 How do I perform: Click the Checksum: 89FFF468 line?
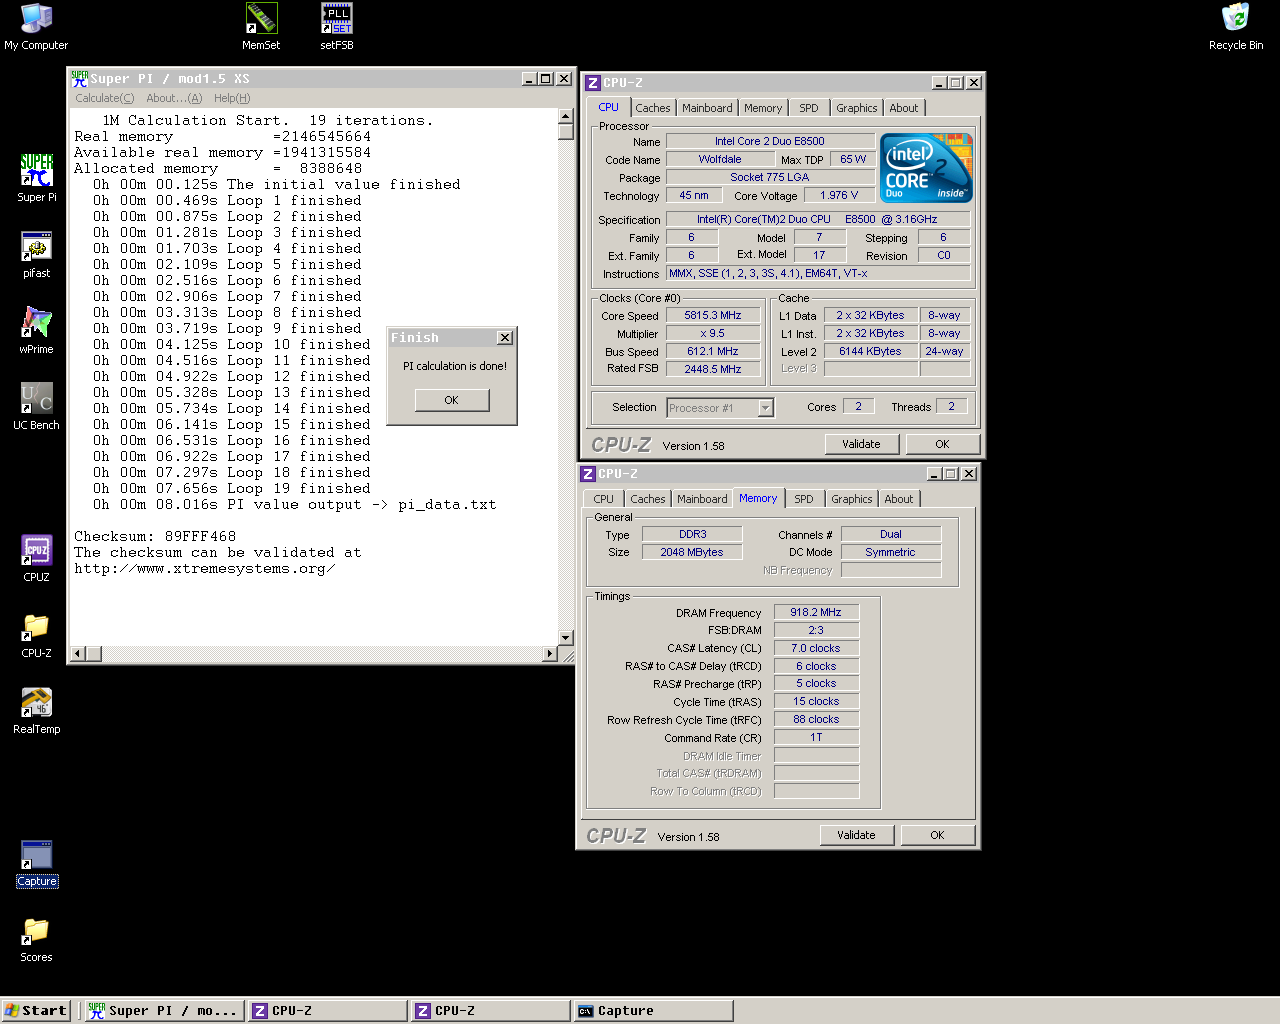pos(155,537)
